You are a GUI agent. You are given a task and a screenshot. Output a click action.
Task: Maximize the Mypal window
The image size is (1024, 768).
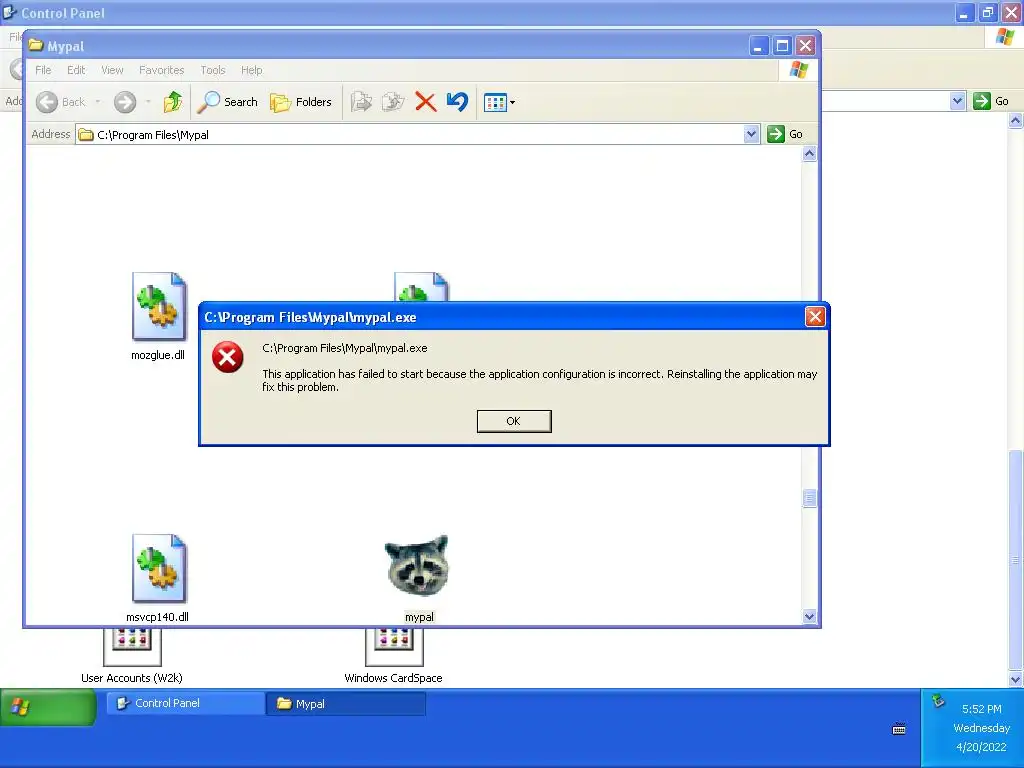tap(782, 46)
